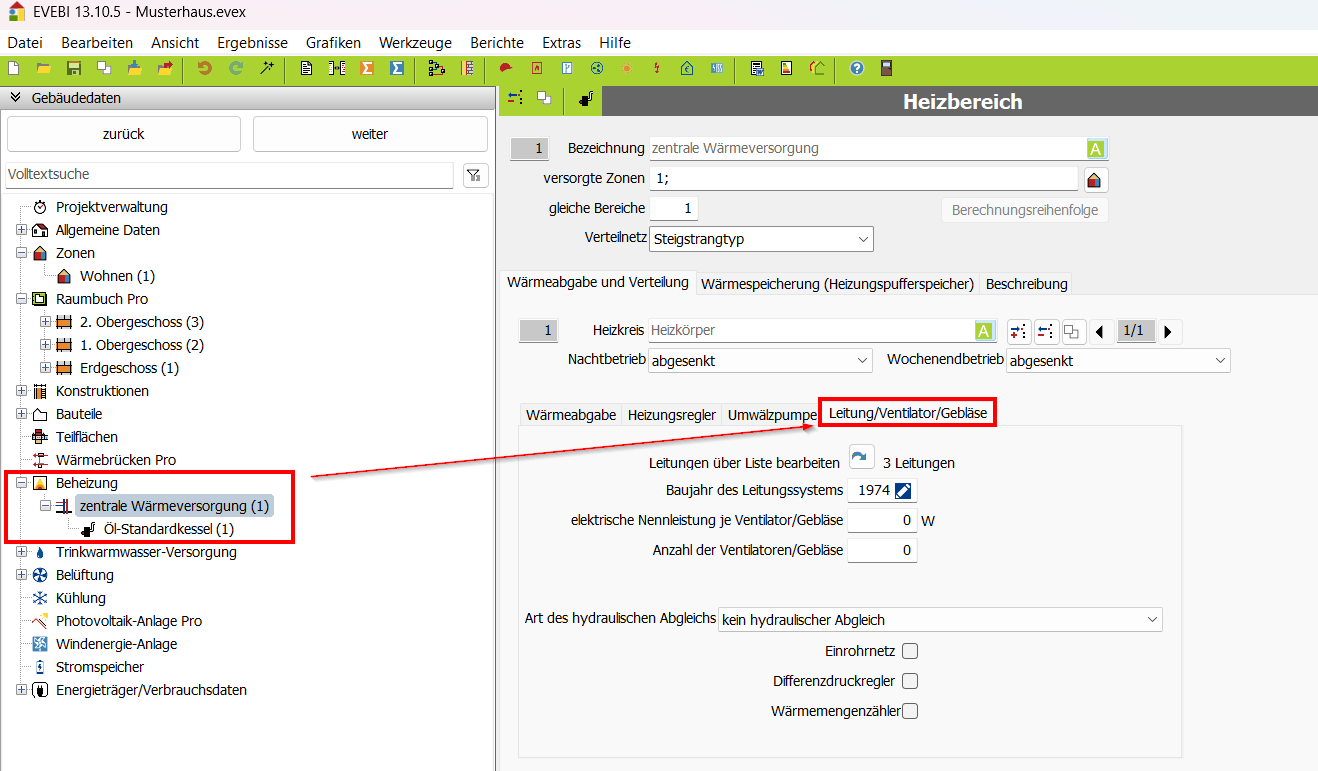The width and height of the screenshot is (1318, 771).
Task: Toggle the Wärmemengenzähler checkbox
Action: pyautogui.click(x=910, y=712)
